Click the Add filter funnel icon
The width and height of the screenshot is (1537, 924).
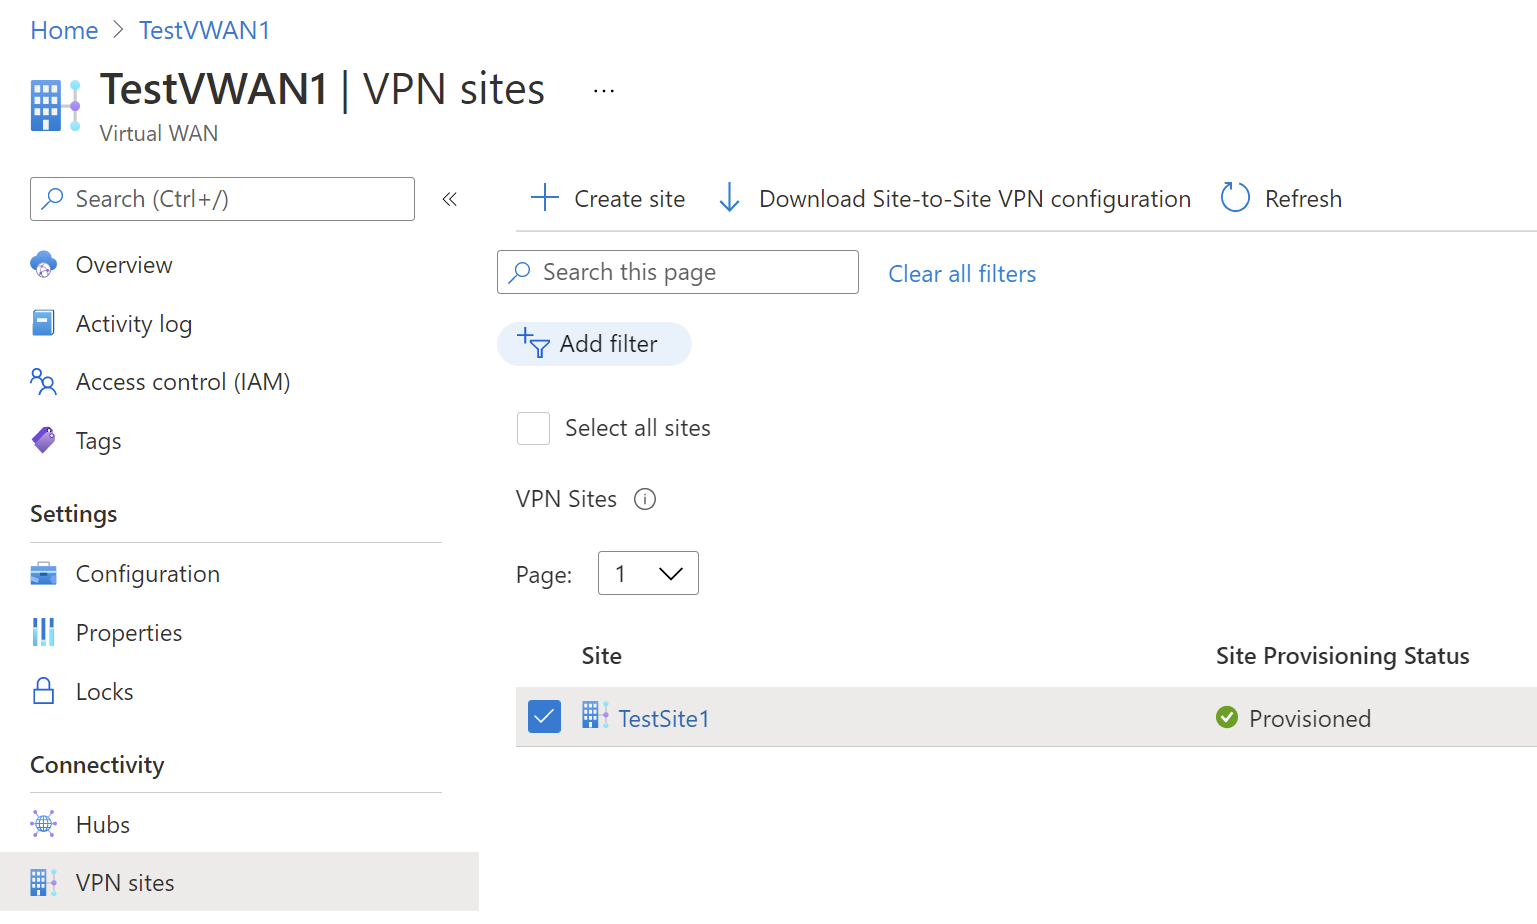pos(534,344)
